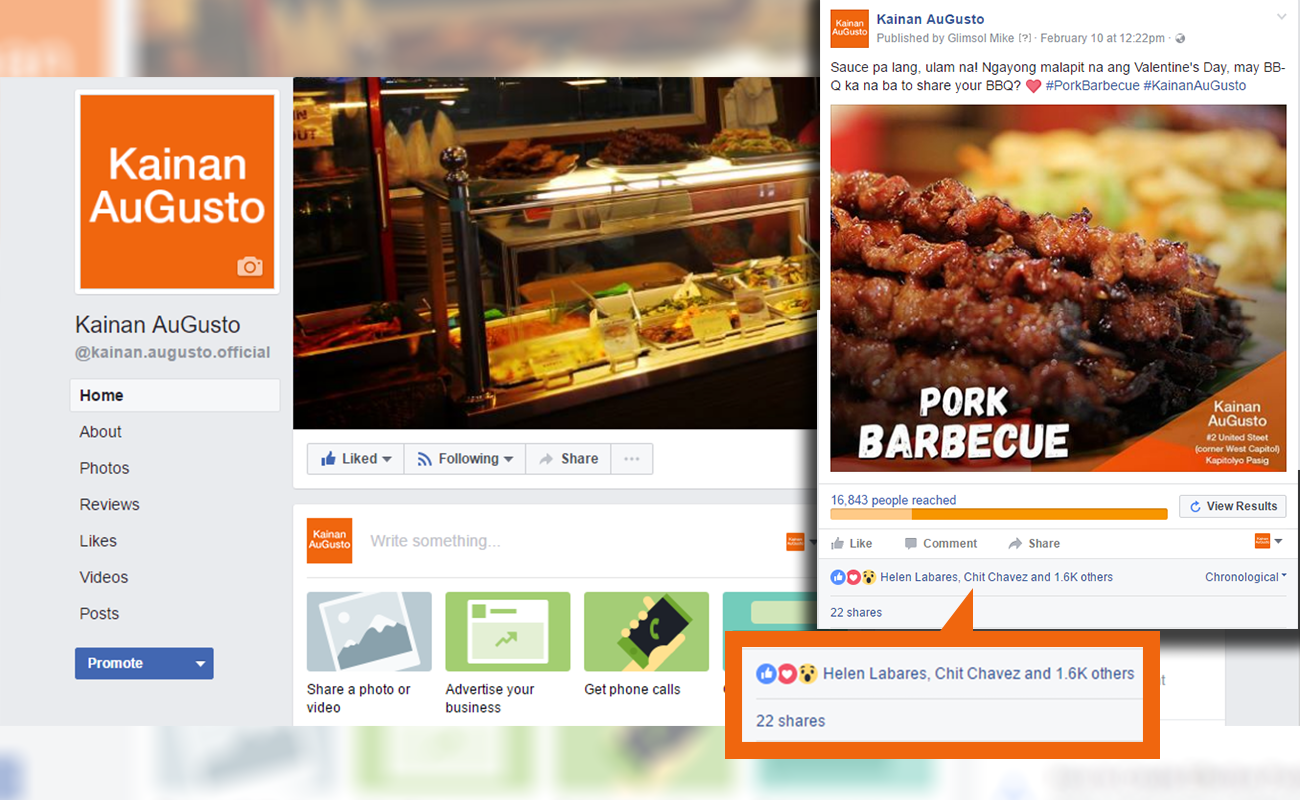Click Like under the Pork Barbecue post
1300x800 pixels.
pos(851,543)
